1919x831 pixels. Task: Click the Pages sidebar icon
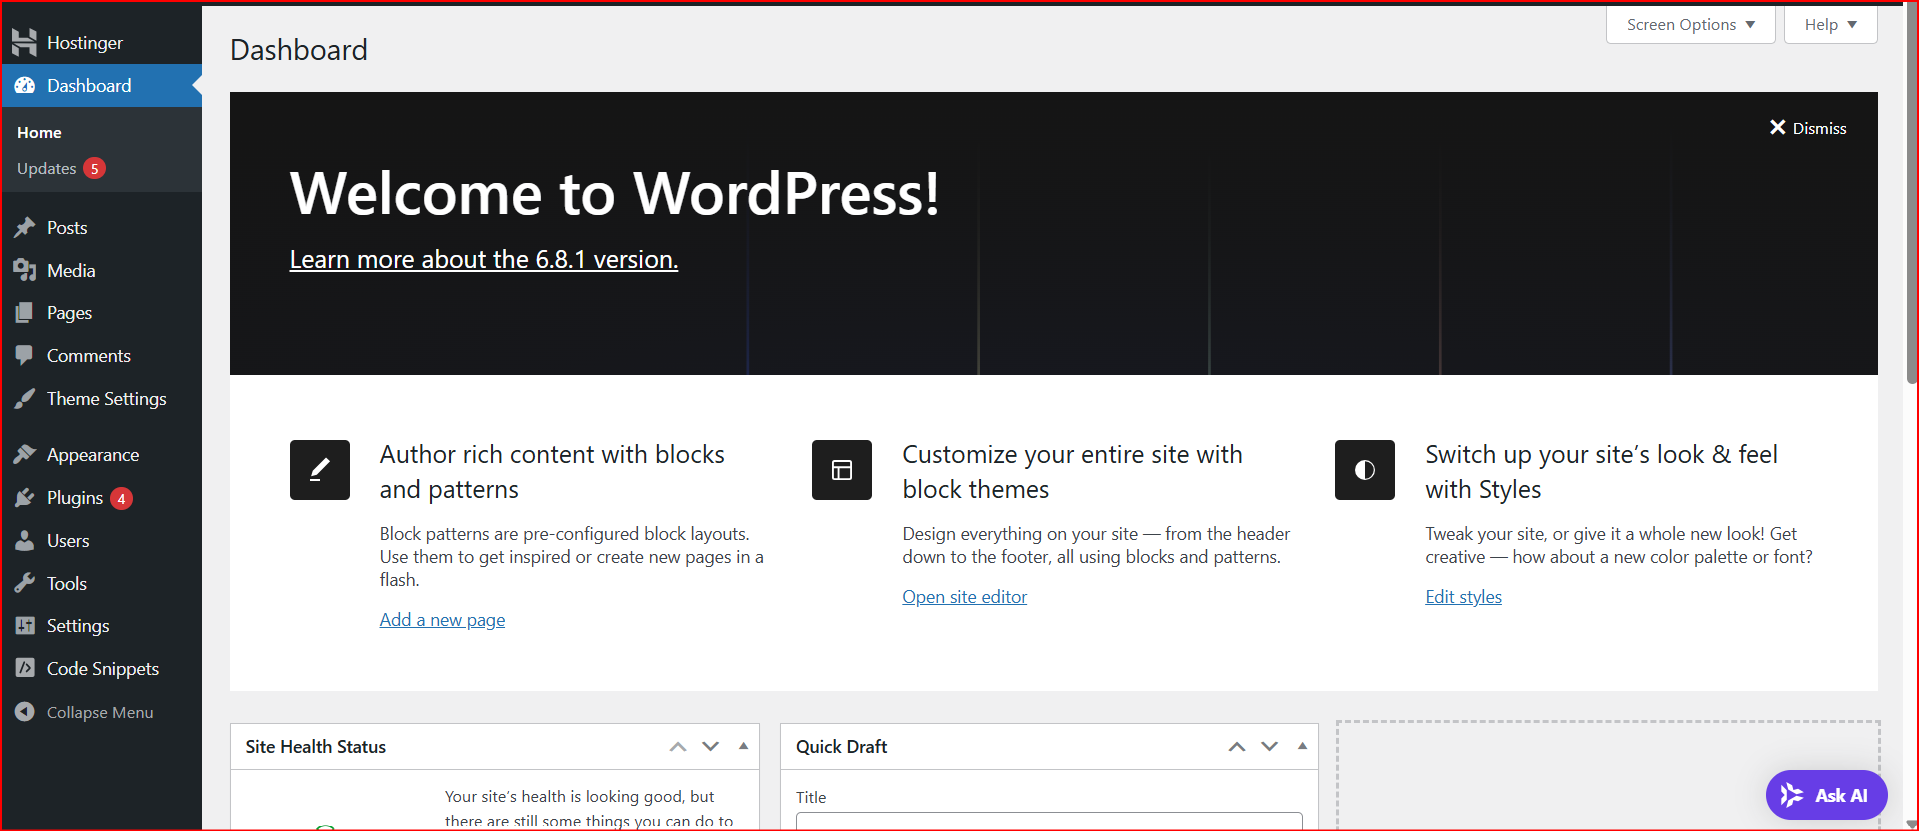pos(25,313)
